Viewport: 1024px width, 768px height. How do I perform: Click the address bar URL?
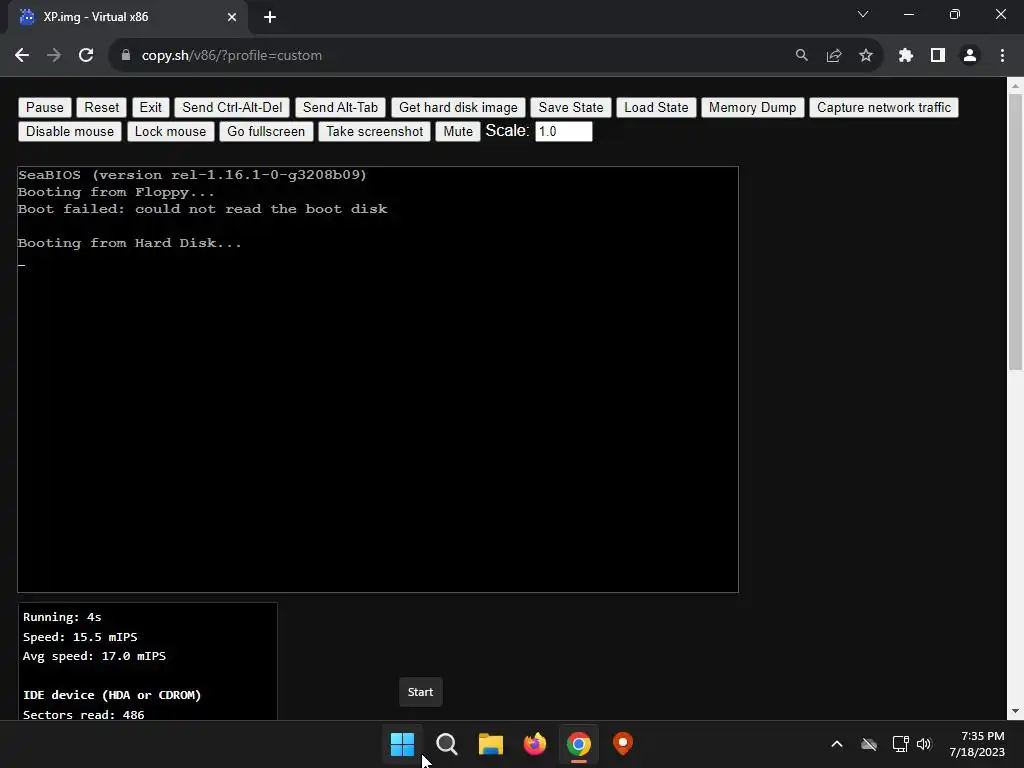[x=231, y=56]
